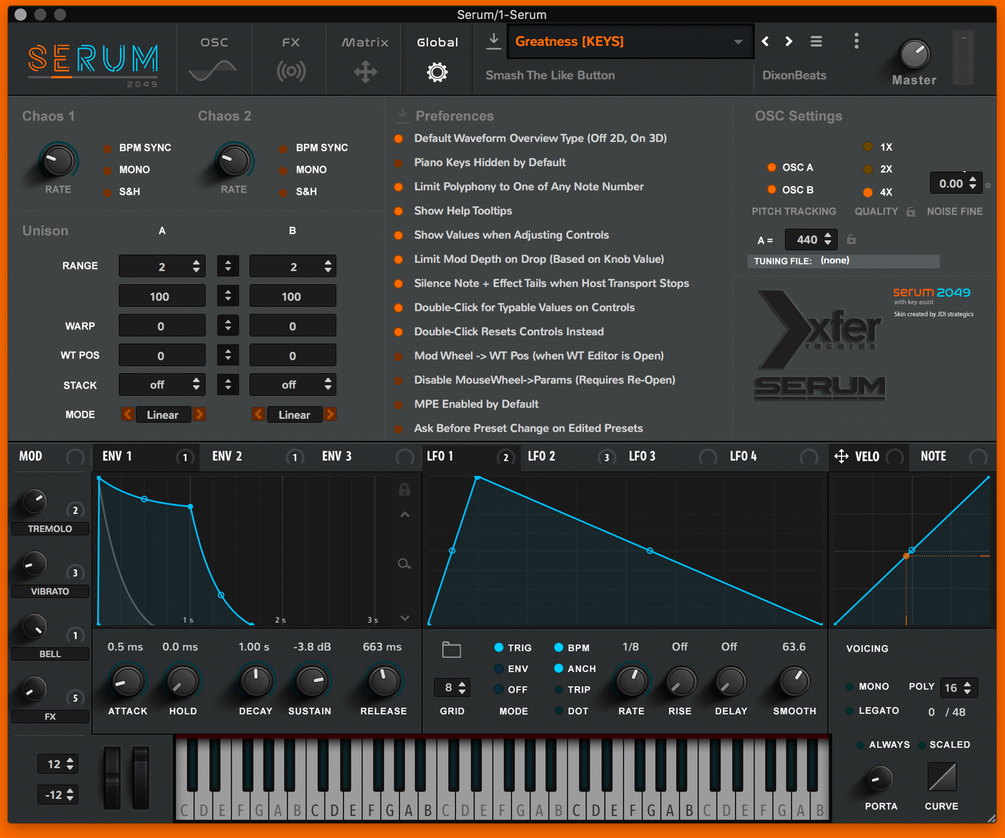This screenshot has width=1005, height=838.
Task: Select next Unison B mode arrow
Action: coord(330,414)
